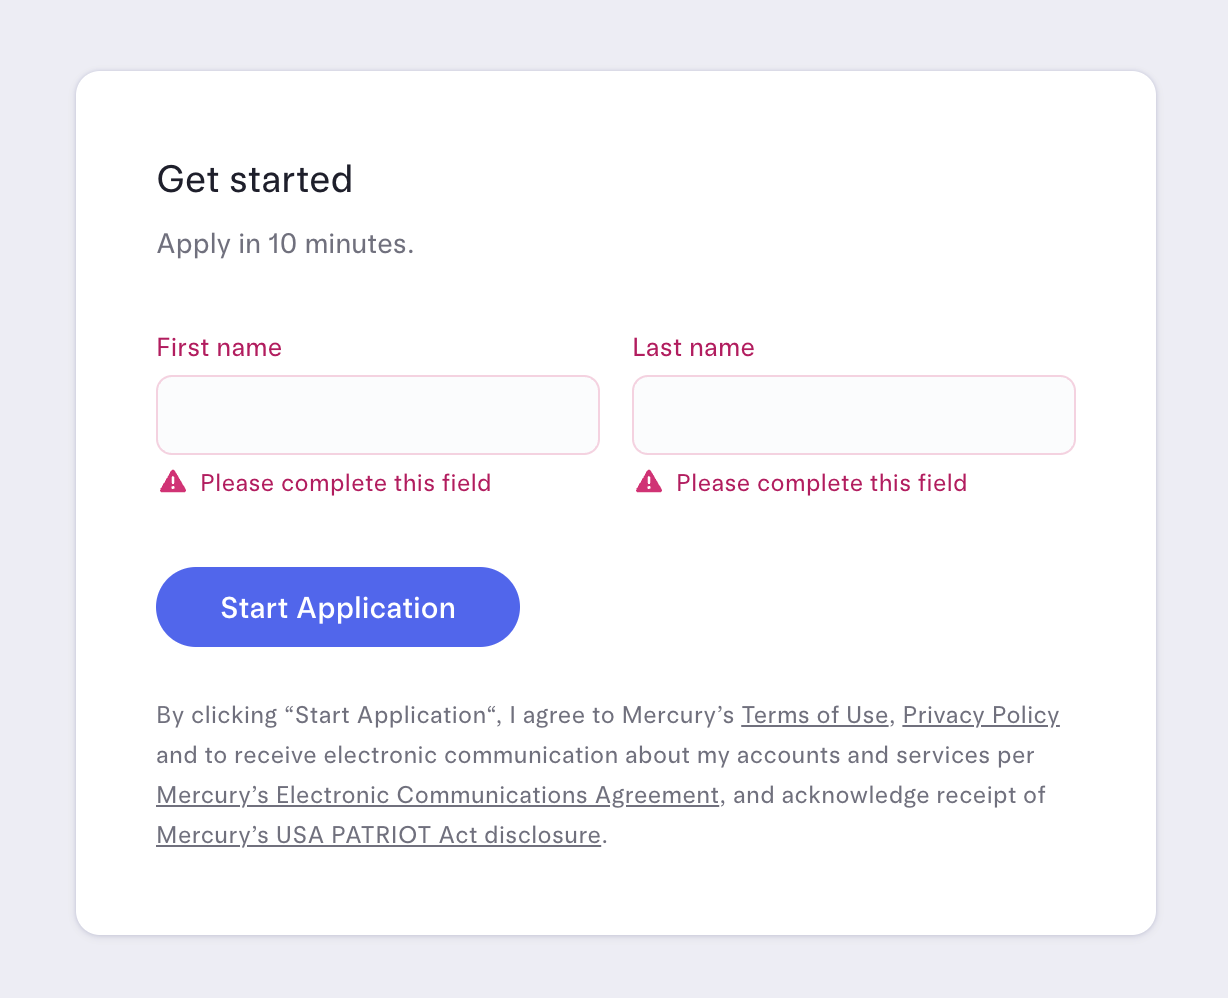Click the Get started heading
The image size is (1228, 998).
click(x=255, y=179)
